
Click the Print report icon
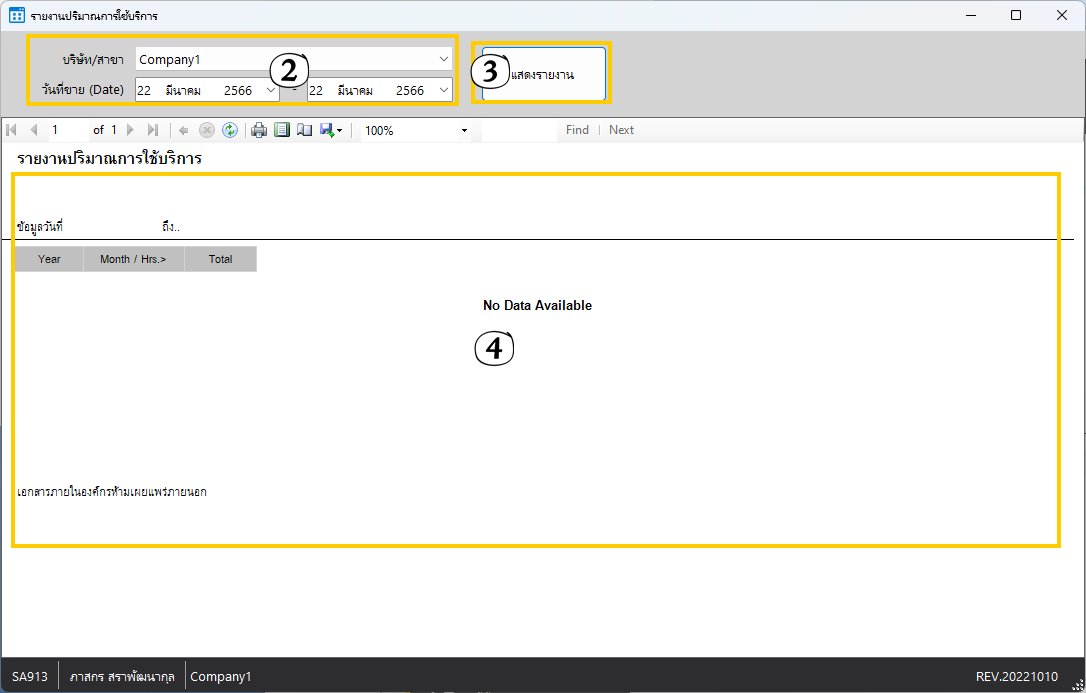pyautogui.click(x=259, y=130)
